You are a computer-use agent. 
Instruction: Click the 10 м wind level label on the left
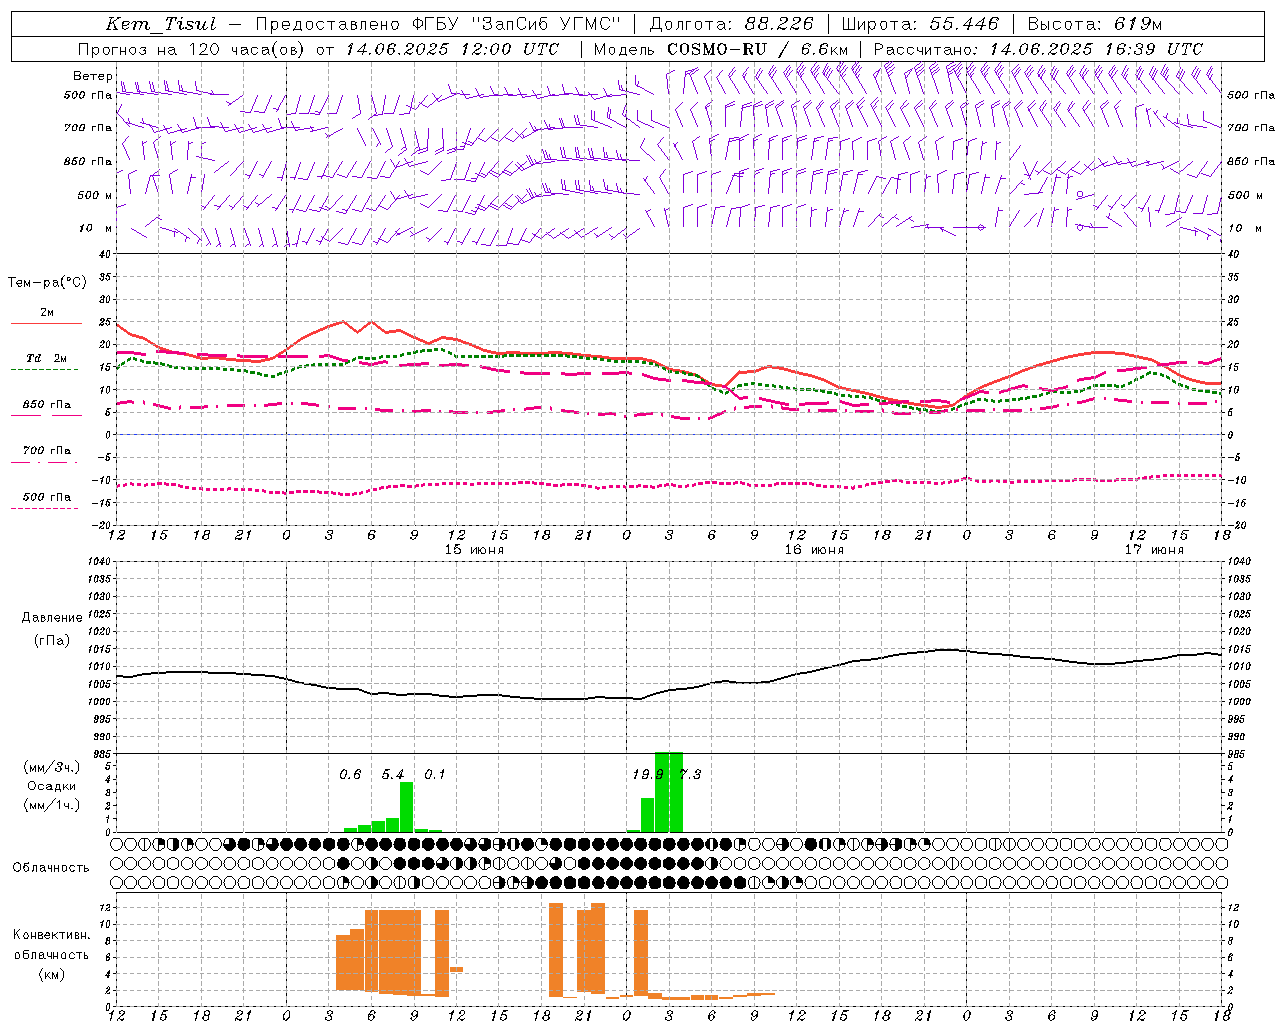96,229
